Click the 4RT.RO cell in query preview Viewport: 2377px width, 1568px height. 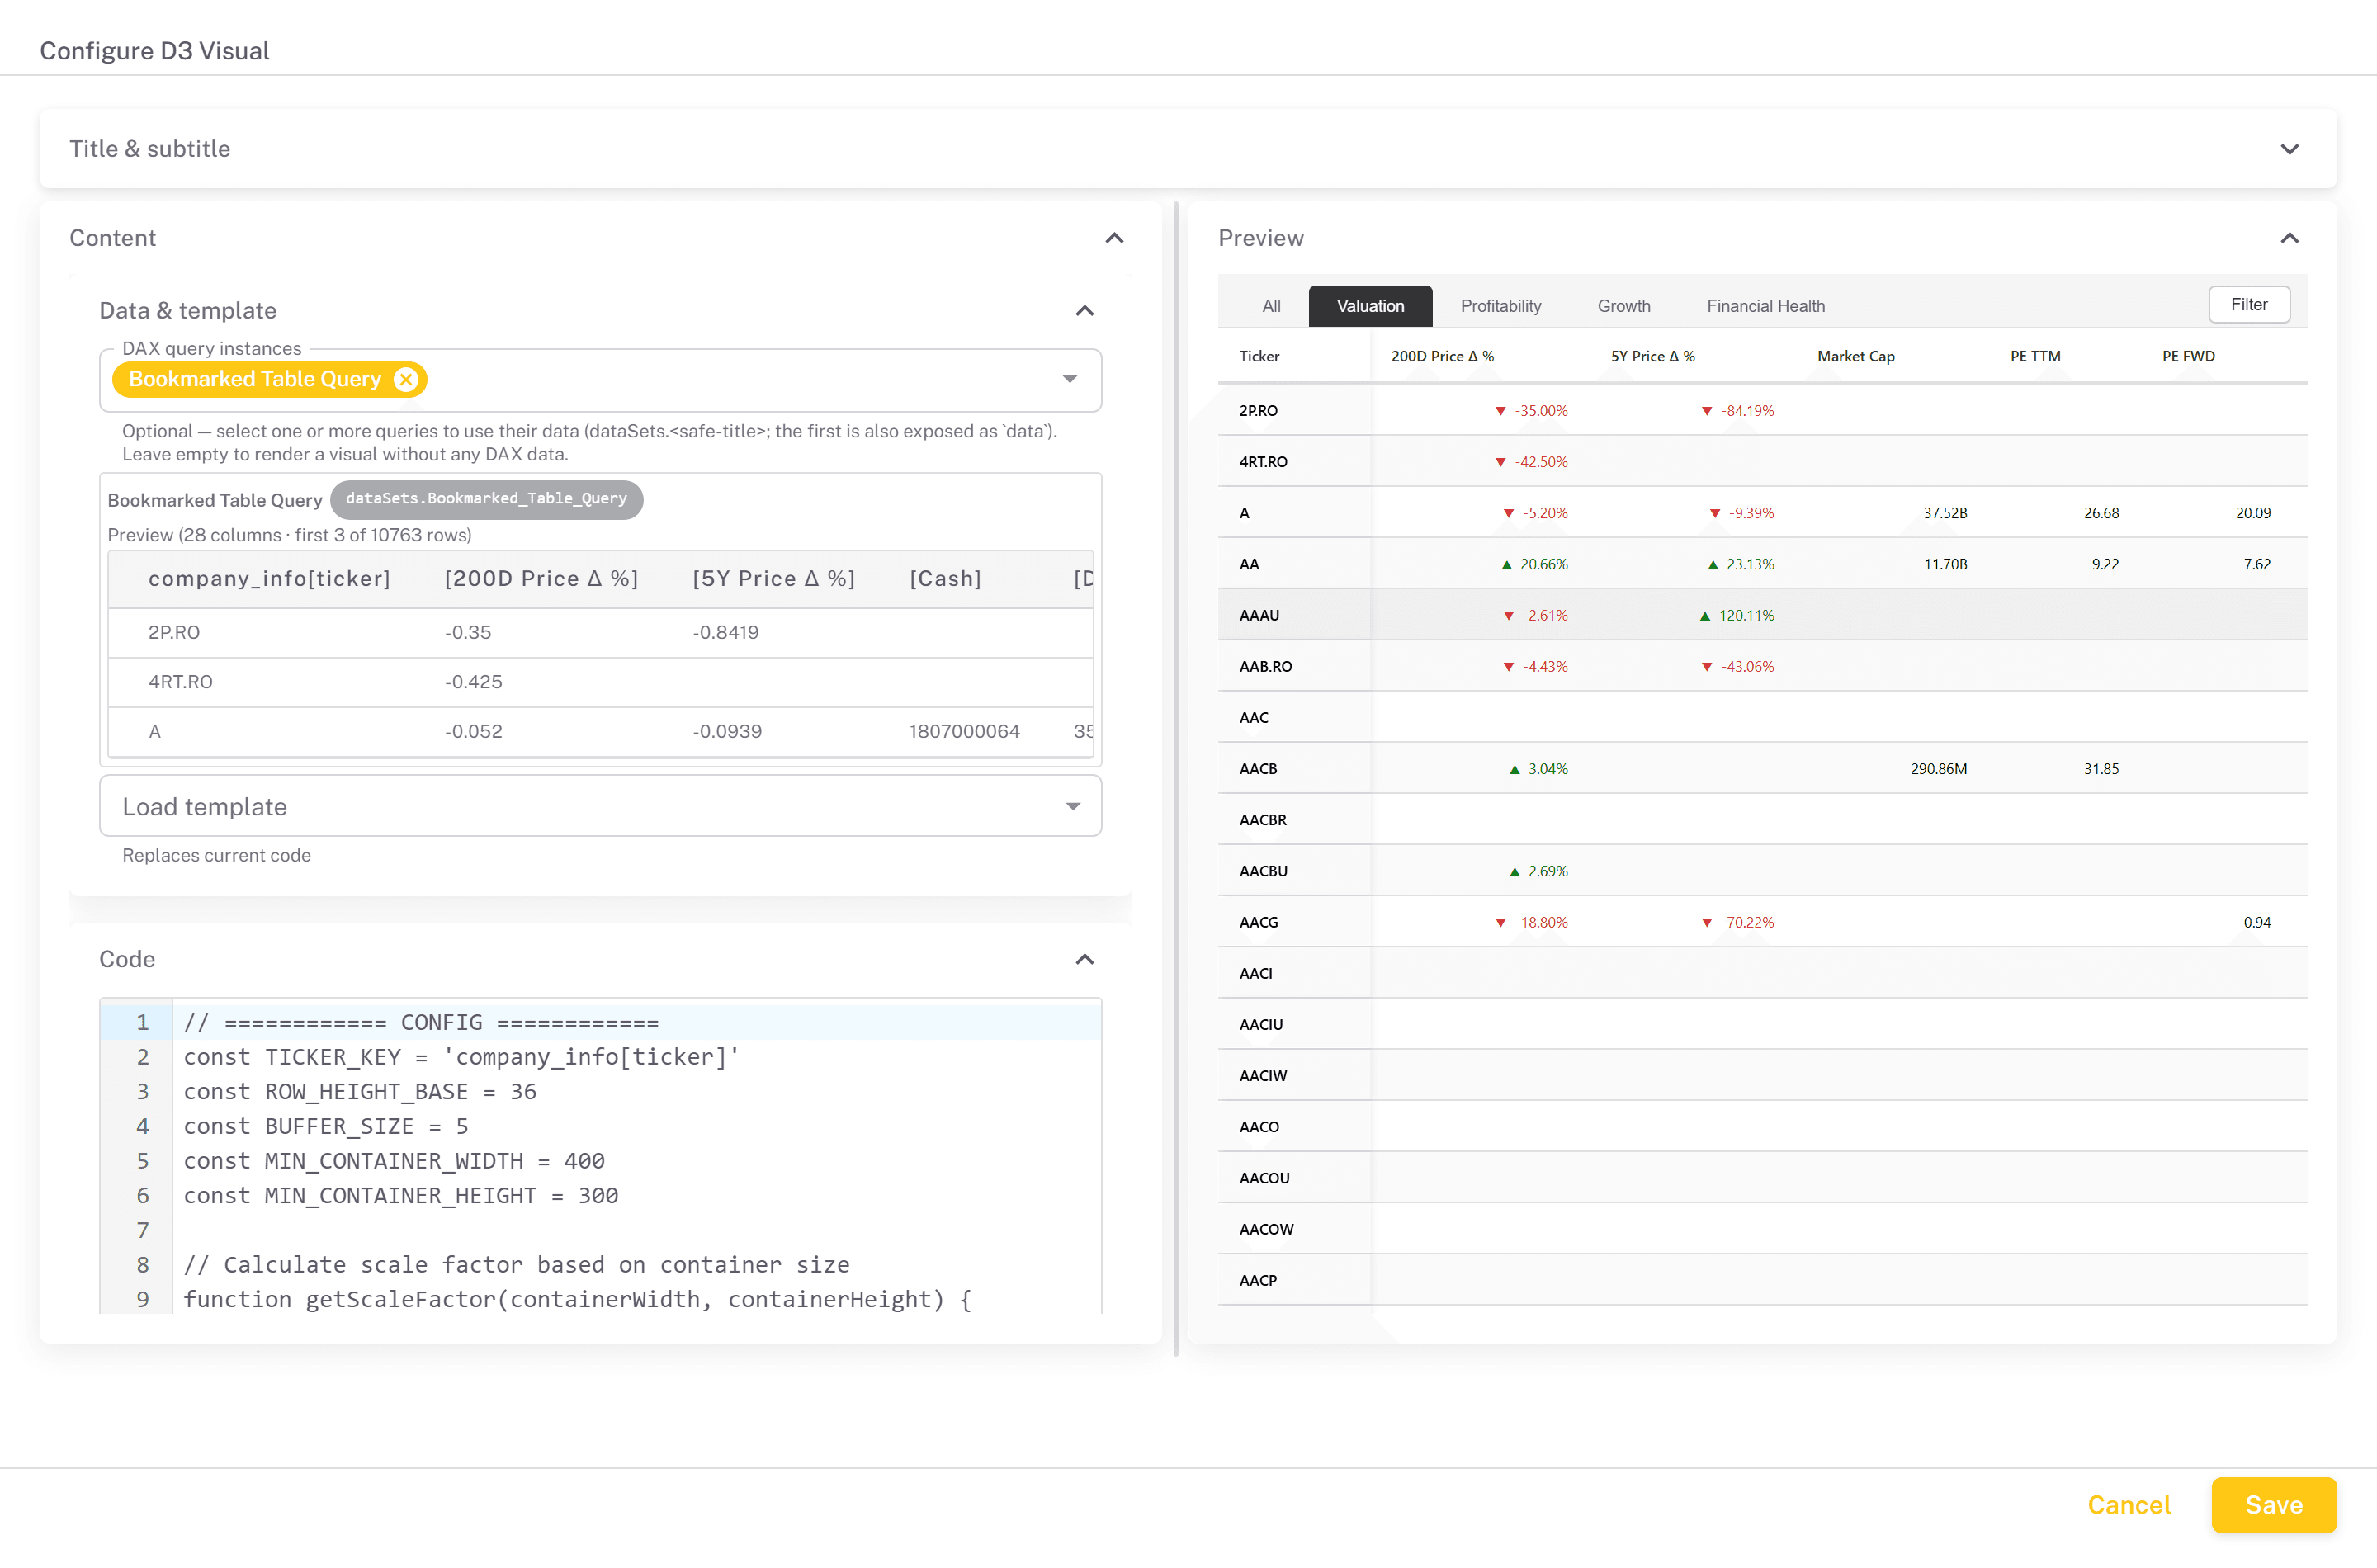[x=180, y=681]
